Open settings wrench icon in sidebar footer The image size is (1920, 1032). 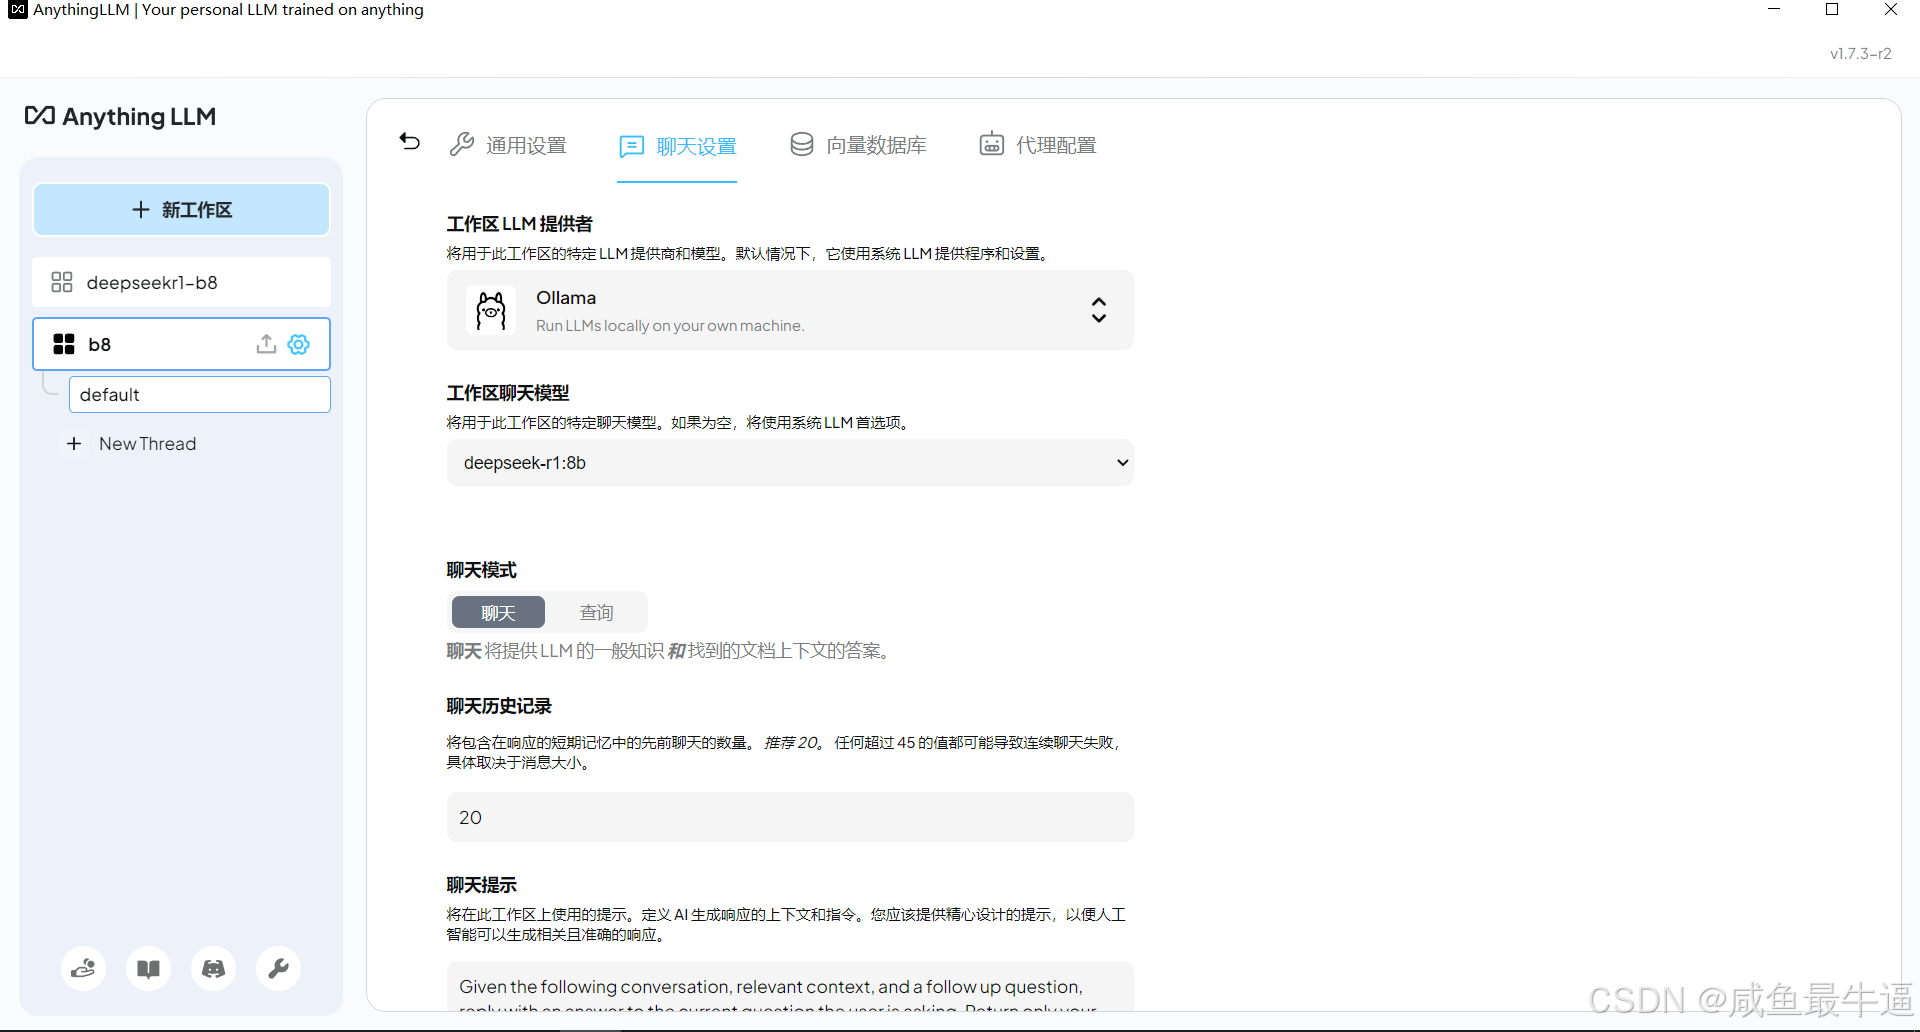click(x=279, y=968)
